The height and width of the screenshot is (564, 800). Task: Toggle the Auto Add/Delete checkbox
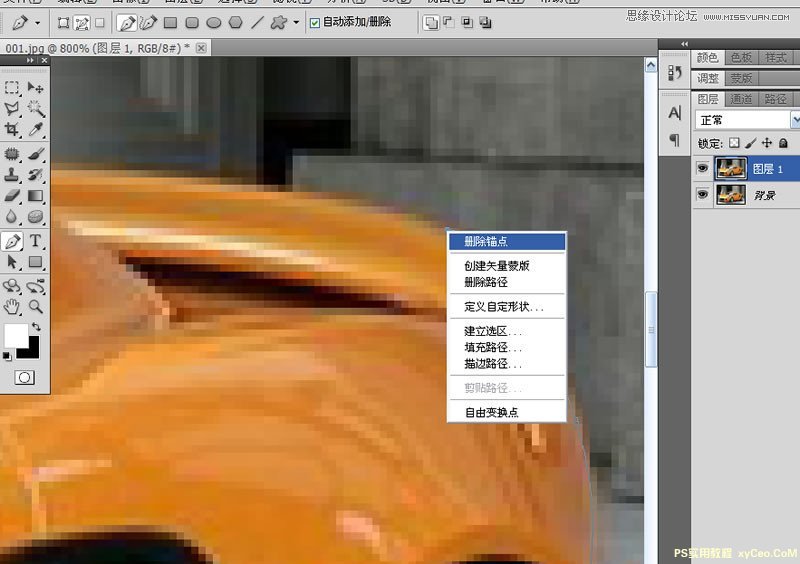coord(315,22)
